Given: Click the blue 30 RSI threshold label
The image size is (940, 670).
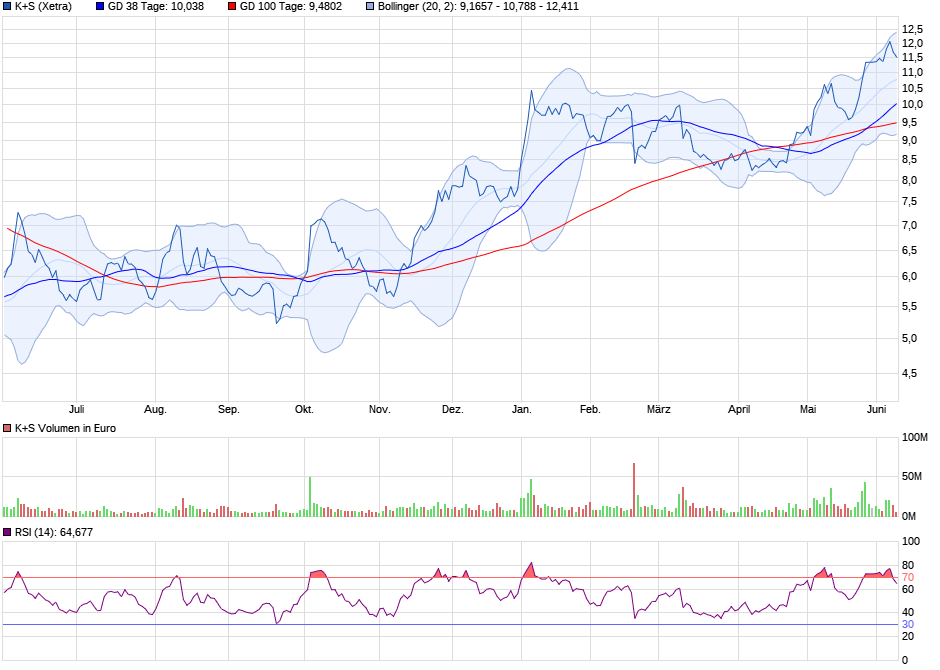Looking at the screenshot, I should pyautogui.click(x=908, y=624).
